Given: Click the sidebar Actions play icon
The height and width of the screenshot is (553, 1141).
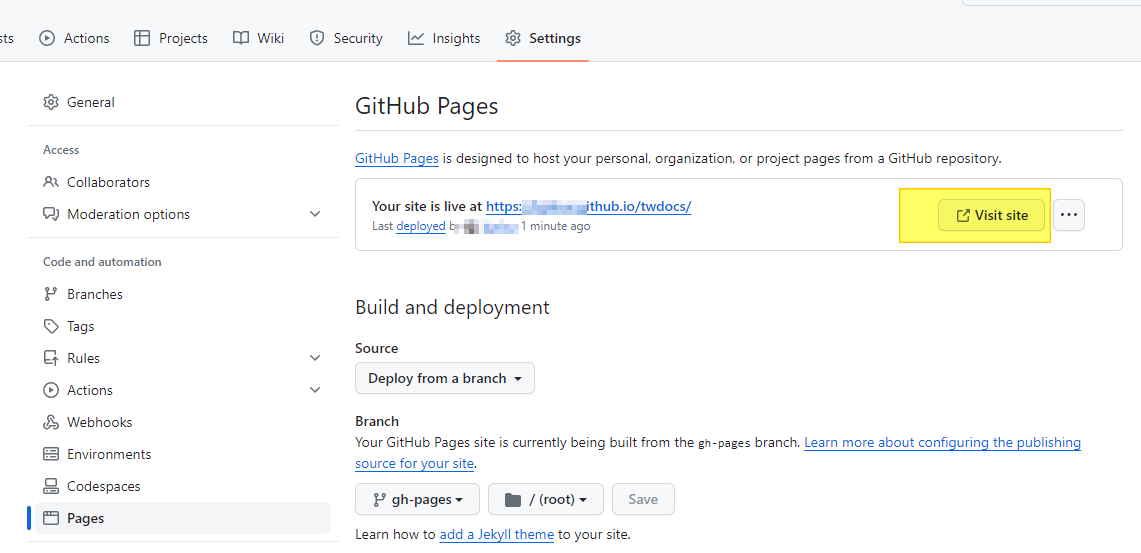Looking at the screenshot, I should pyautogui.click(x=50, y=390).
